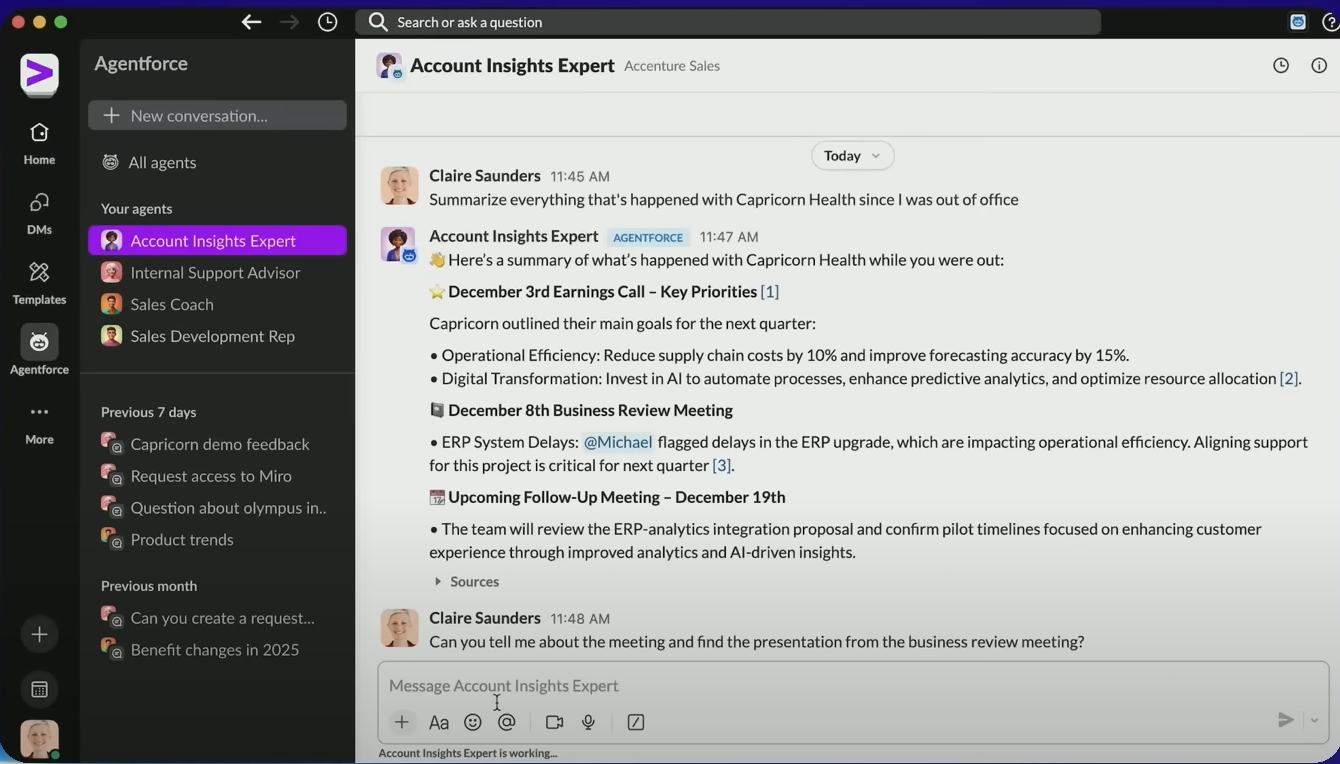Click the plus attachment button in composer
Image resolution: width=1340 pixels, height=764 pixels.
402,721
